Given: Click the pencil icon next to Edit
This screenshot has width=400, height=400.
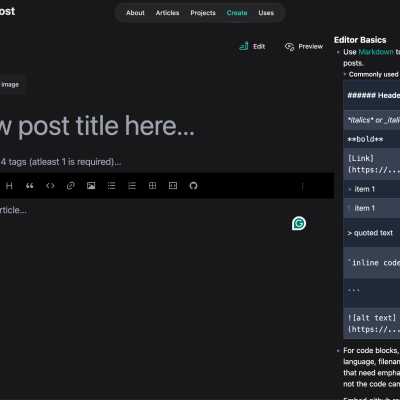Looking at the screenshot, I should tap(244, 46).
